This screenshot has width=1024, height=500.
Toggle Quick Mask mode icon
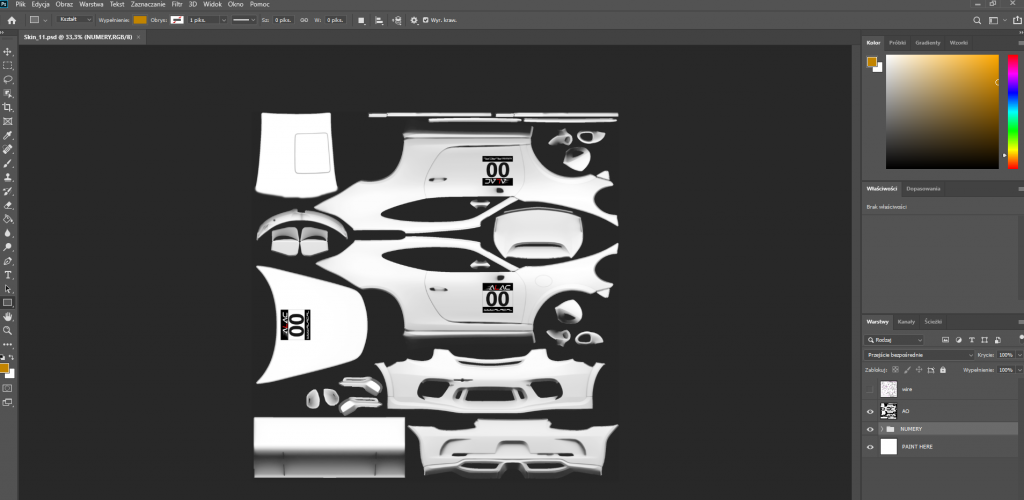(8, 388)
